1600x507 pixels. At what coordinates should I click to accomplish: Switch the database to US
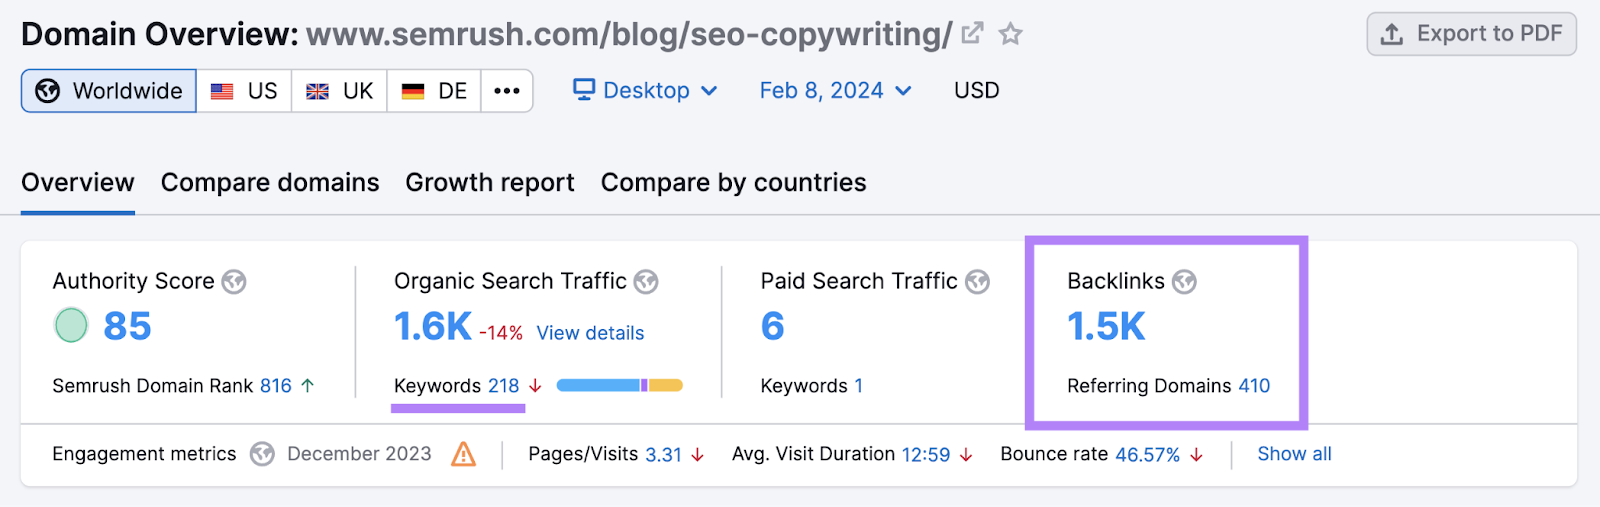tap(244, 91)
